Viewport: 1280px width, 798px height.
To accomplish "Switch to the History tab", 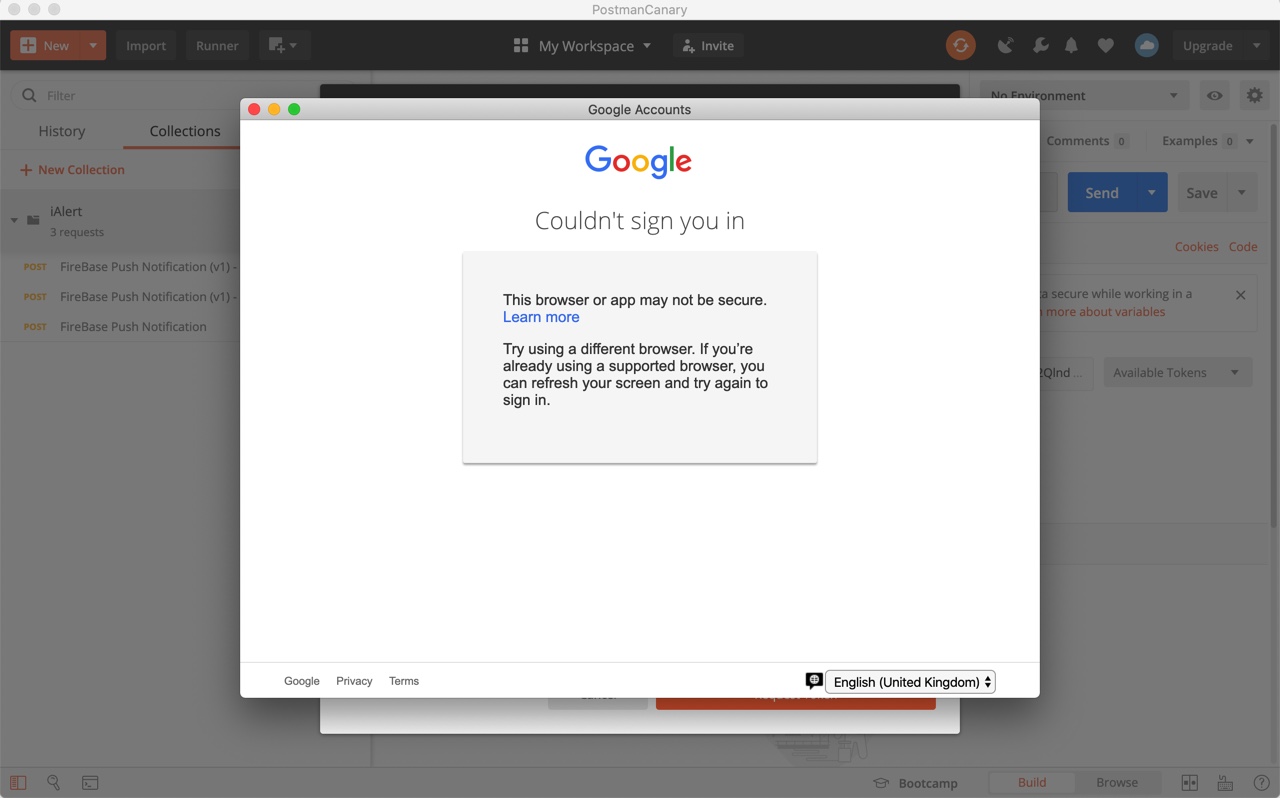I will tap(62, 131).
